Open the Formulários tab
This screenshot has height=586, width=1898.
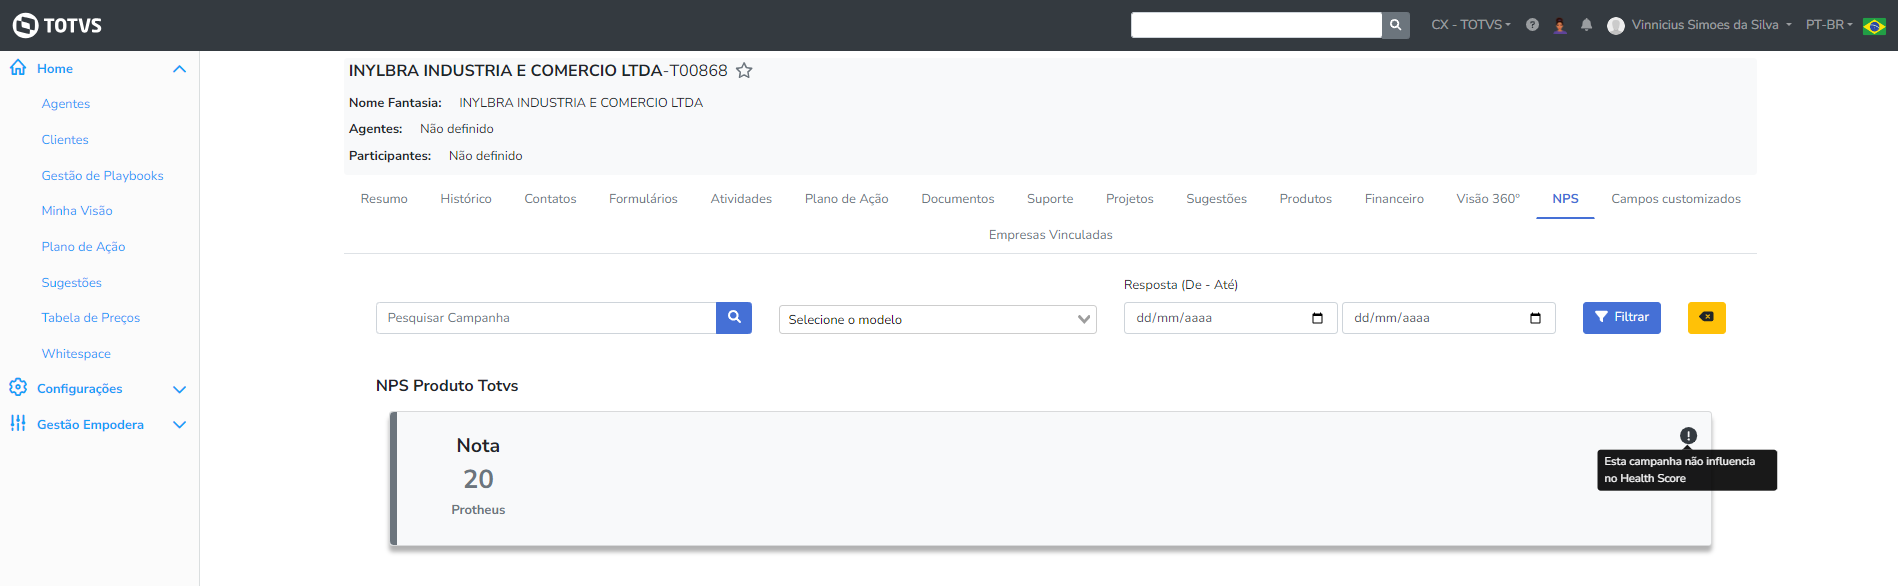pos(643,199)
